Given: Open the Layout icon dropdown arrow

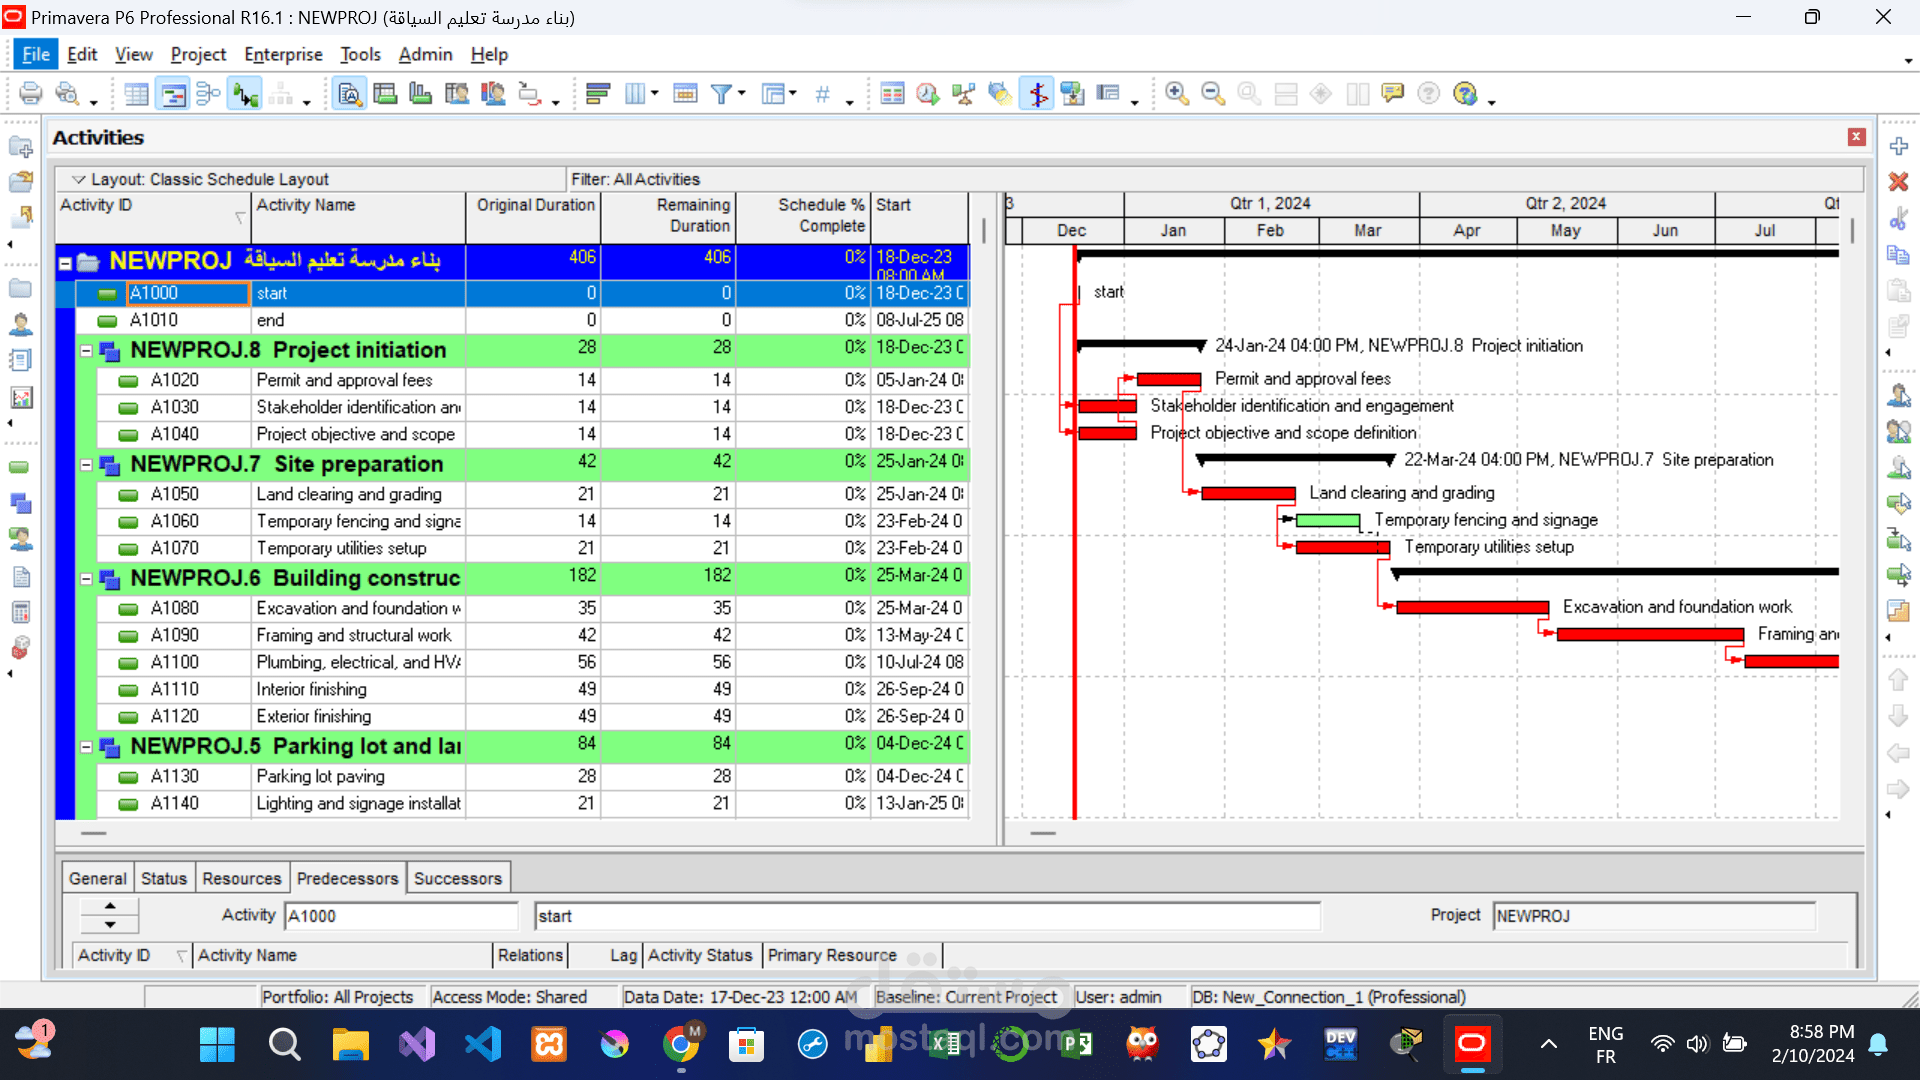Looking at the screenshot, I should pos(792,94).
